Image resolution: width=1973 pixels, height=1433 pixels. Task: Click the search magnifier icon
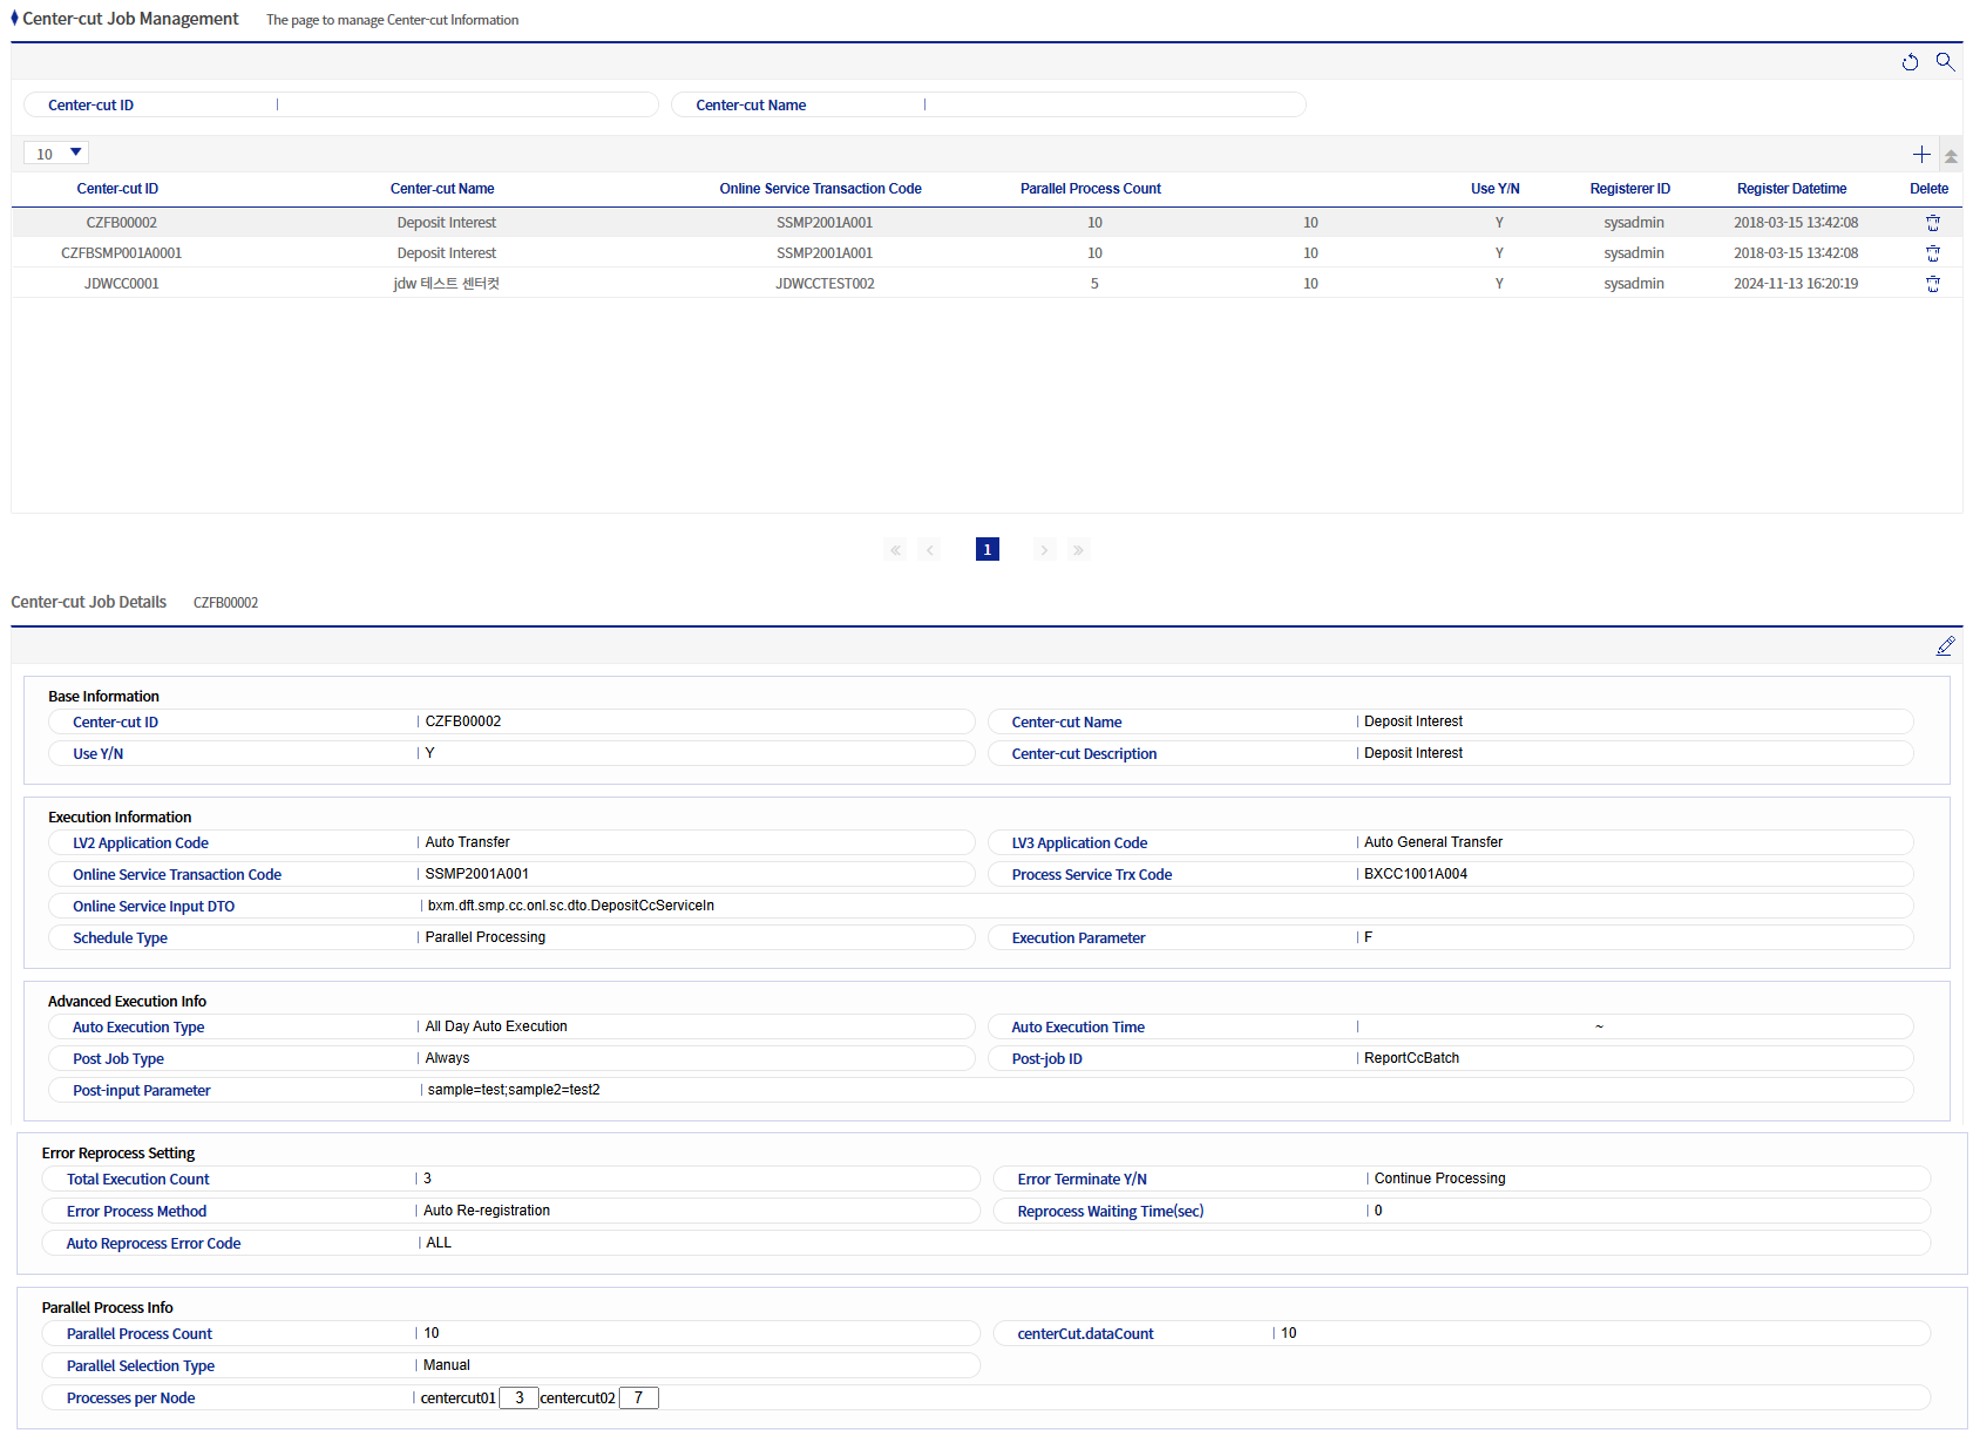tap(1944, 62)
